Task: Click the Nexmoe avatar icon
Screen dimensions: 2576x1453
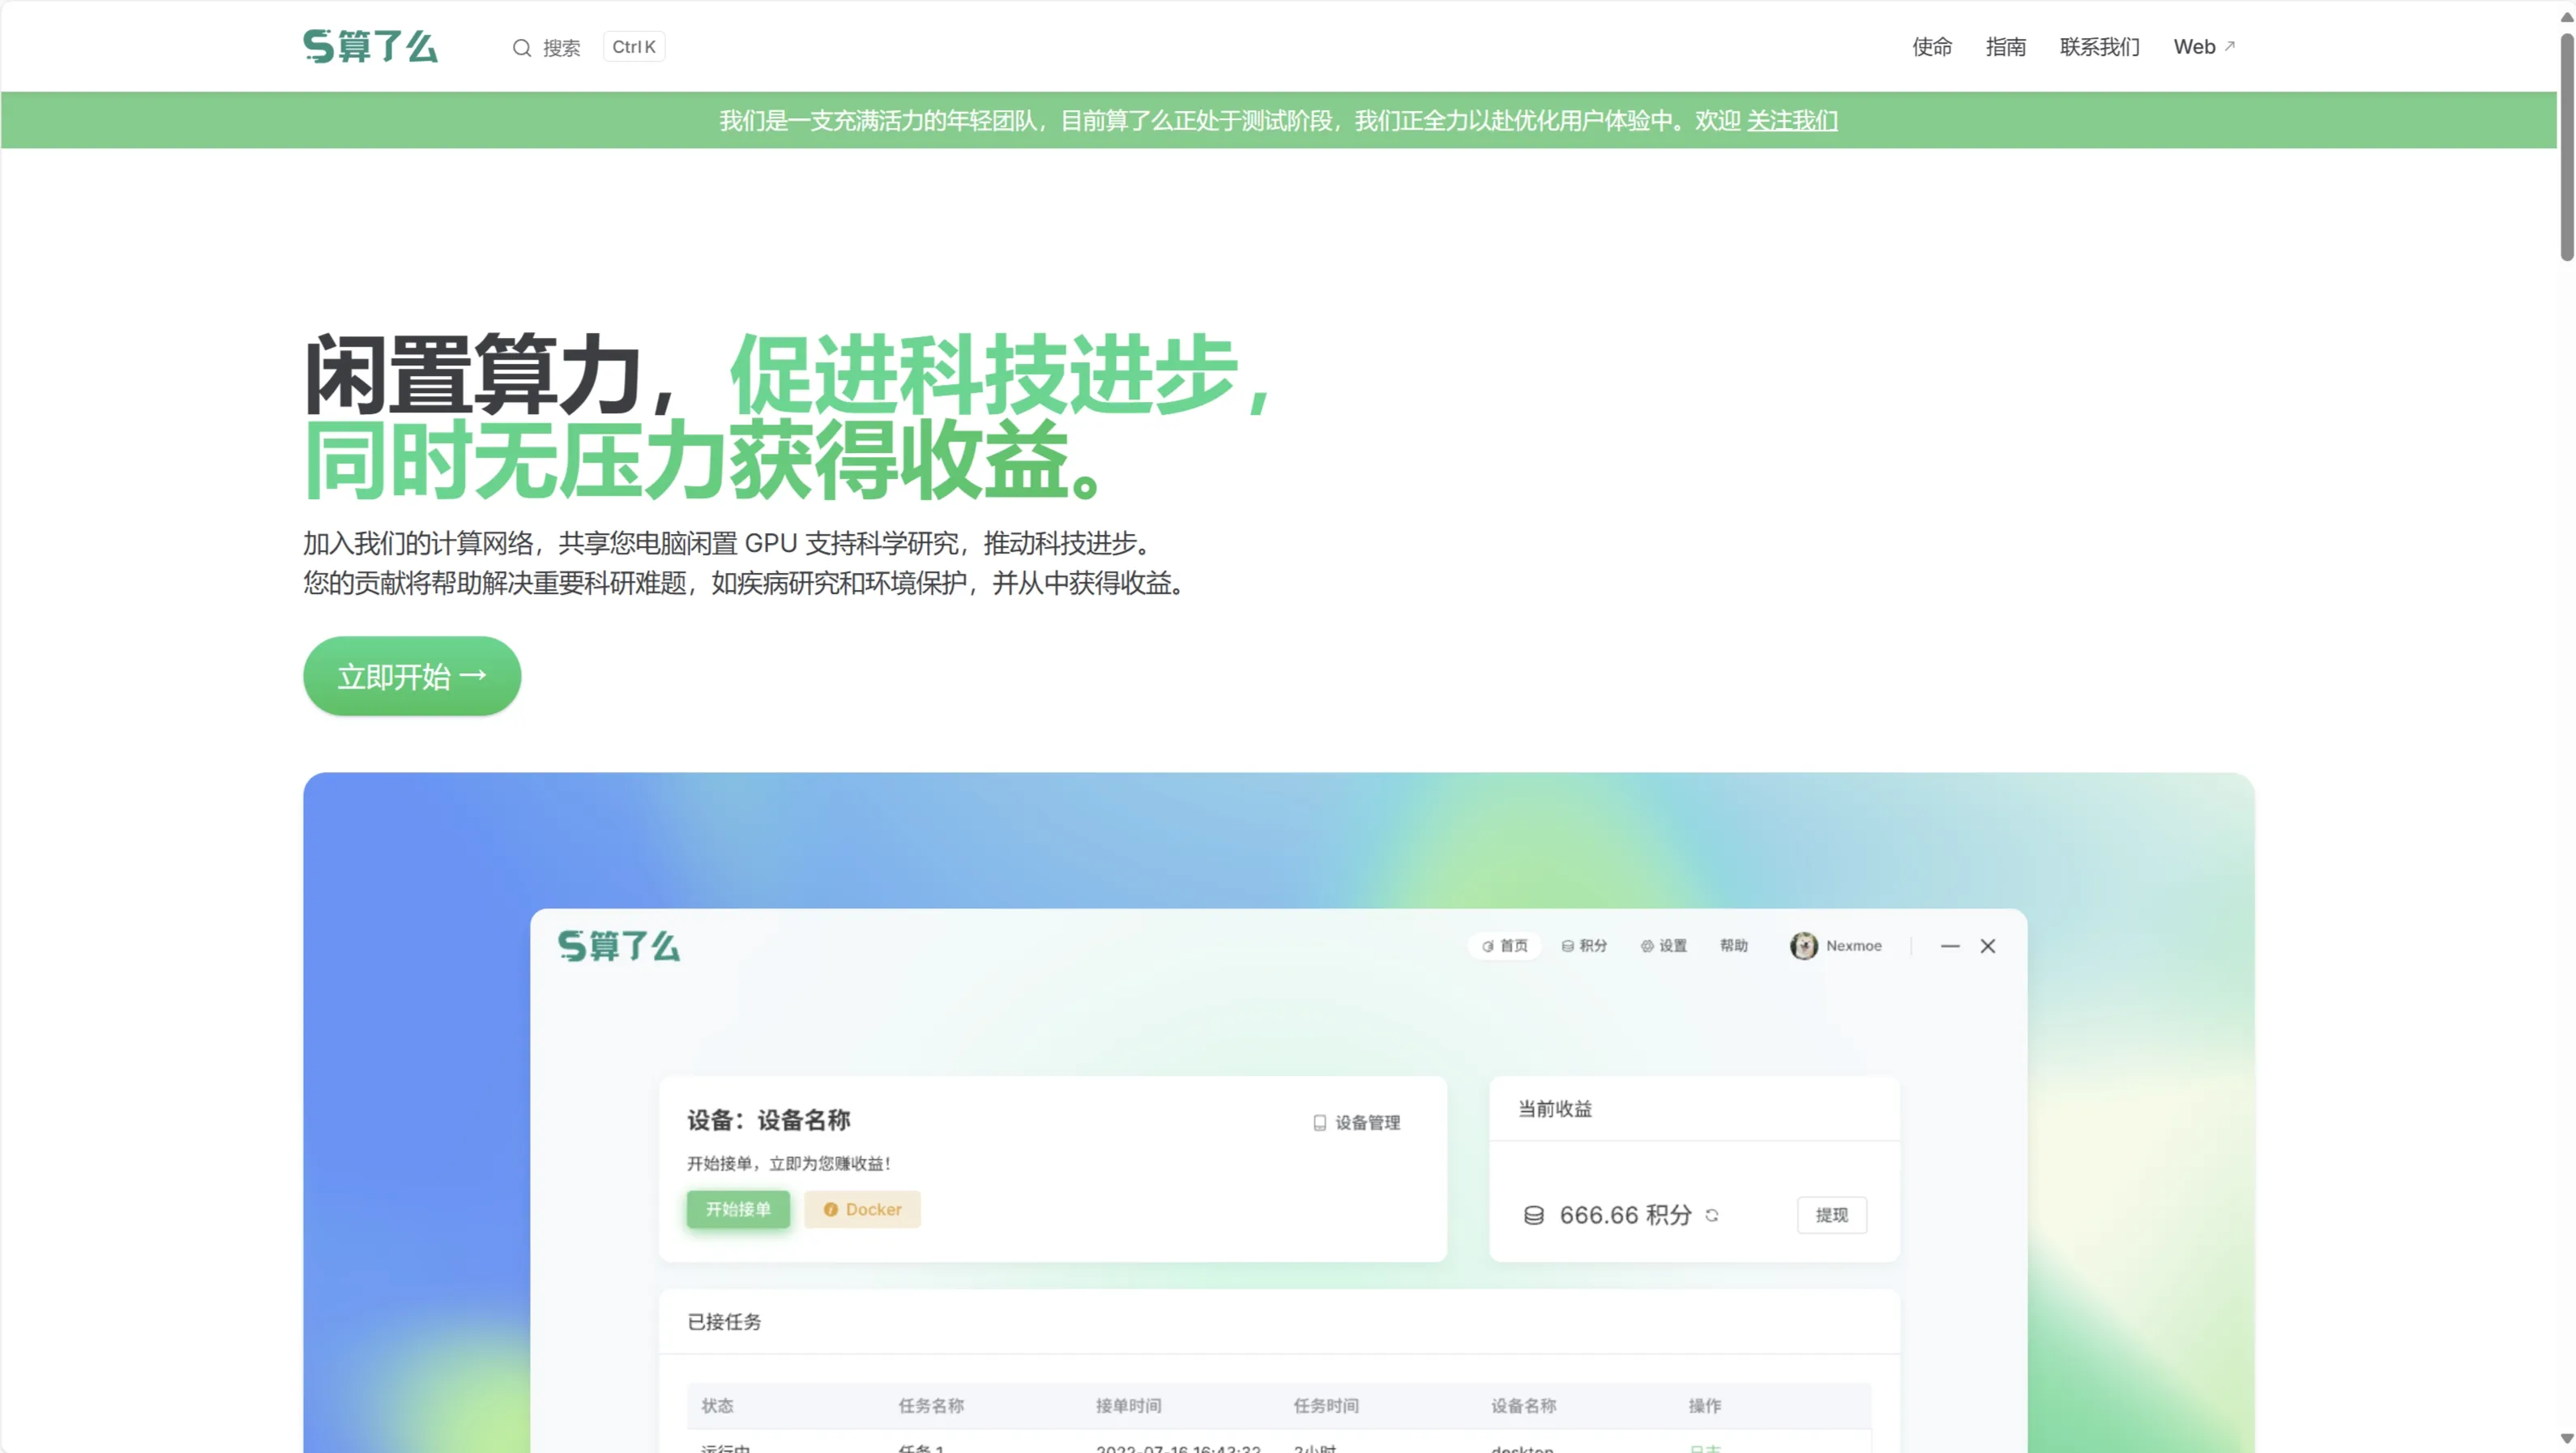Action: [1804, 946]
